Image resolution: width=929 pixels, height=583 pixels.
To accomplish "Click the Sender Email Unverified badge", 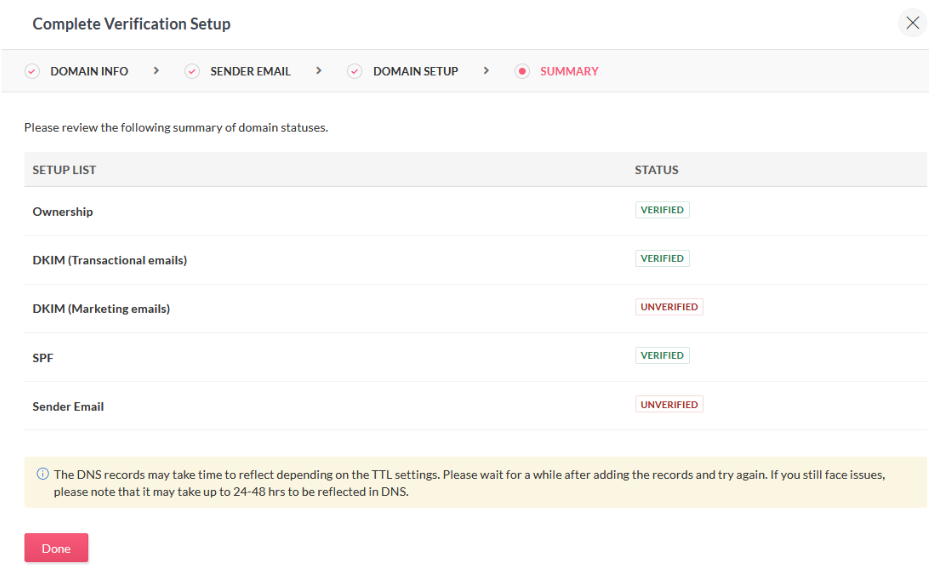I will (x=669, y=405).
